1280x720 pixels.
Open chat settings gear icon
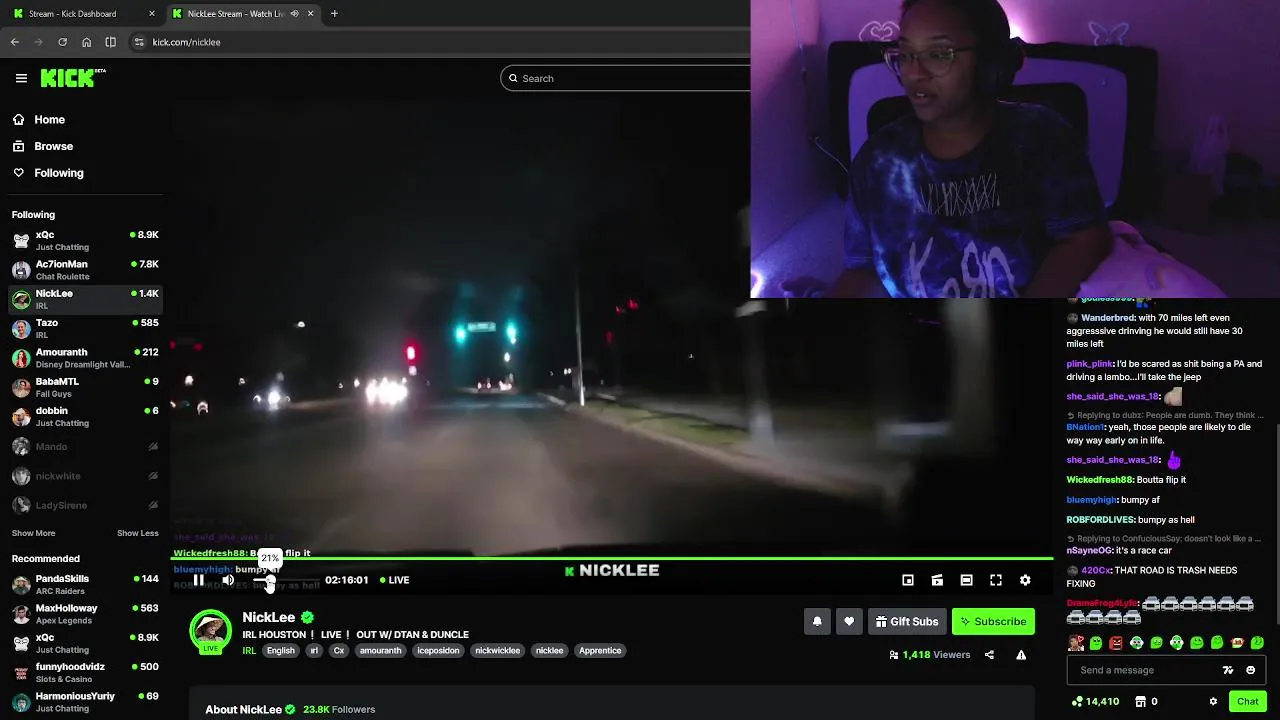pyautogui.click(x=1213, y=702)
